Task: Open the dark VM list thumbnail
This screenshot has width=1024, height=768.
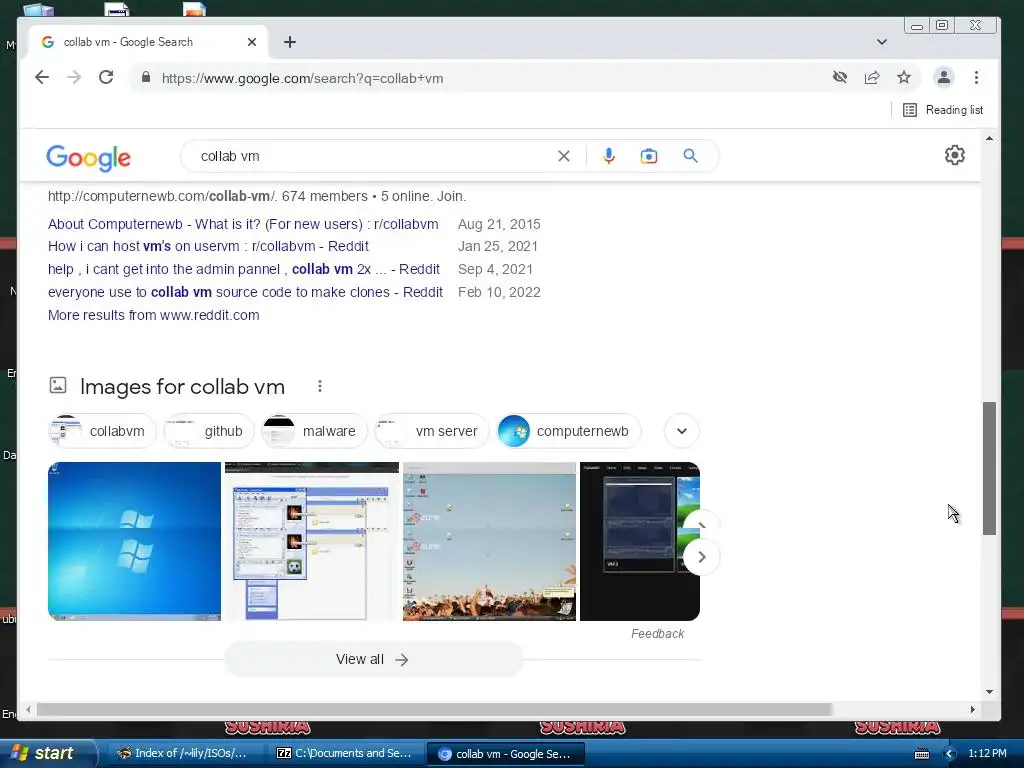Action: click(639, 541)
